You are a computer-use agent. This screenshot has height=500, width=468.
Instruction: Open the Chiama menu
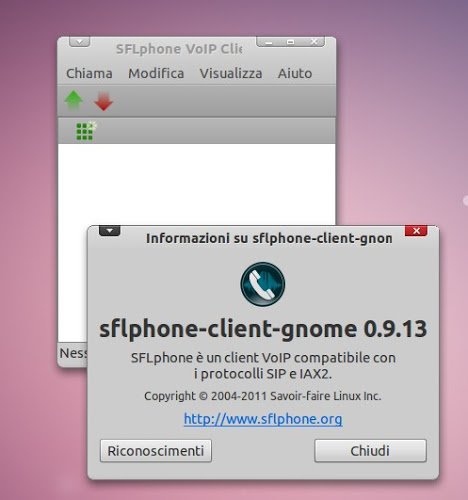pos(89,73)
